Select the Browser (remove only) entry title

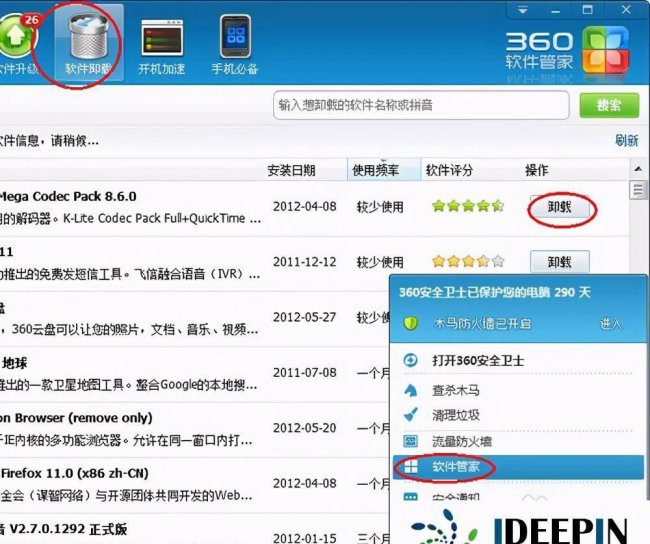coord(76,418)
